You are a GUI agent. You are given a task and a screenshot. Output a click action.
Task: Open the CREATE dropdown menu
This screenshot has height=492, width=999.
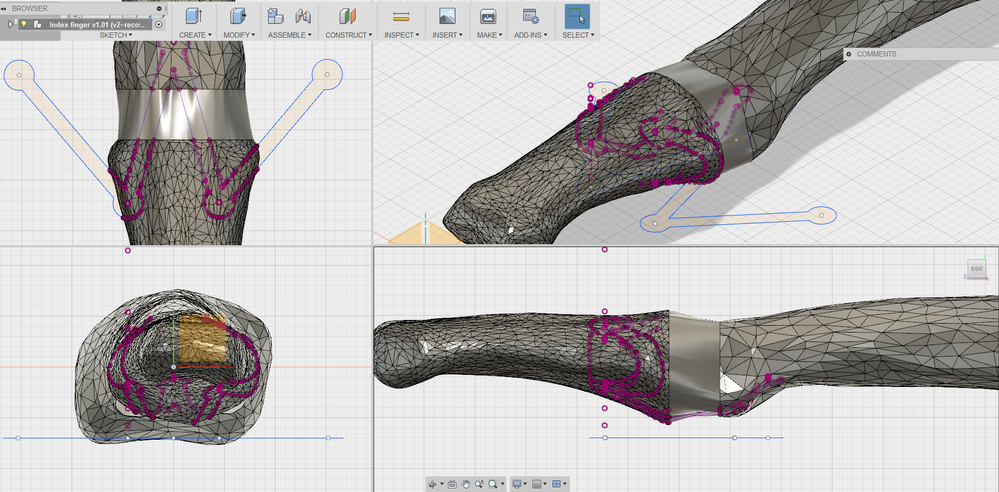194,35
